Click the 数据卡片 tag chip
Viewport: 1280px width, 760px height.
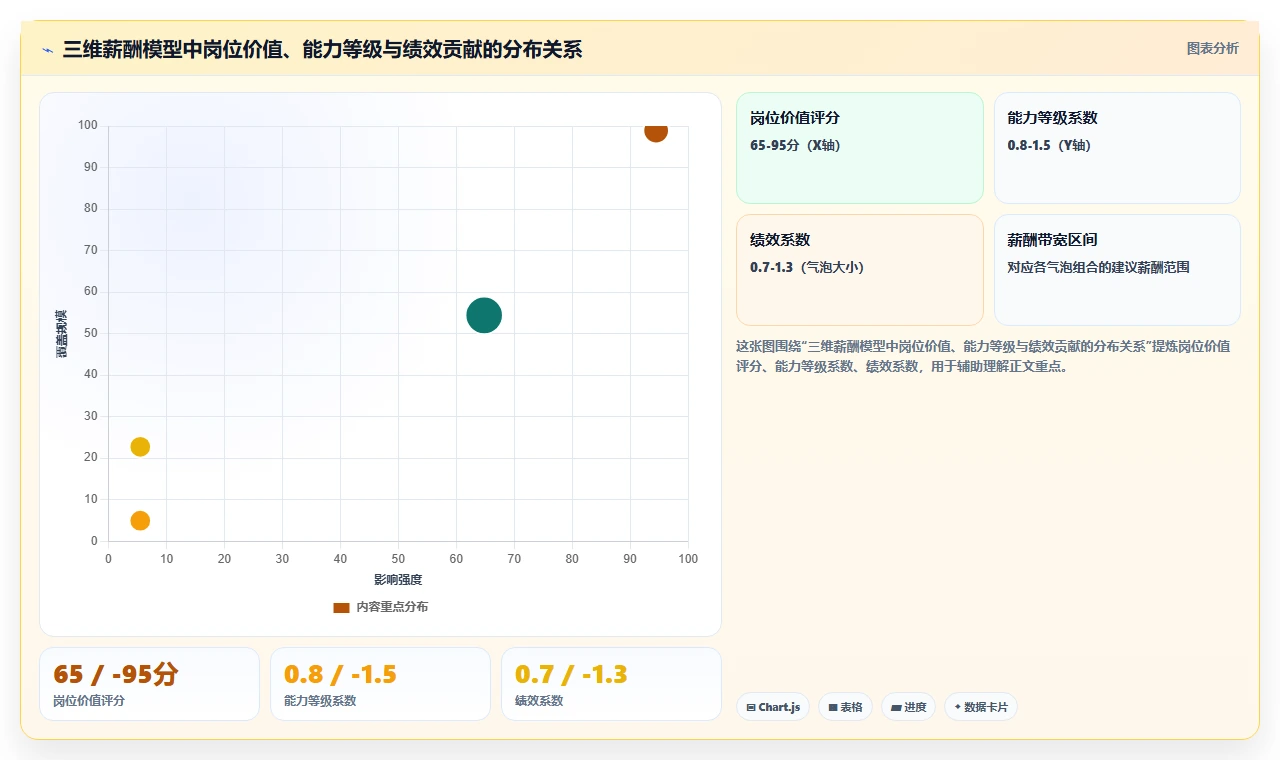pos(980,707)
